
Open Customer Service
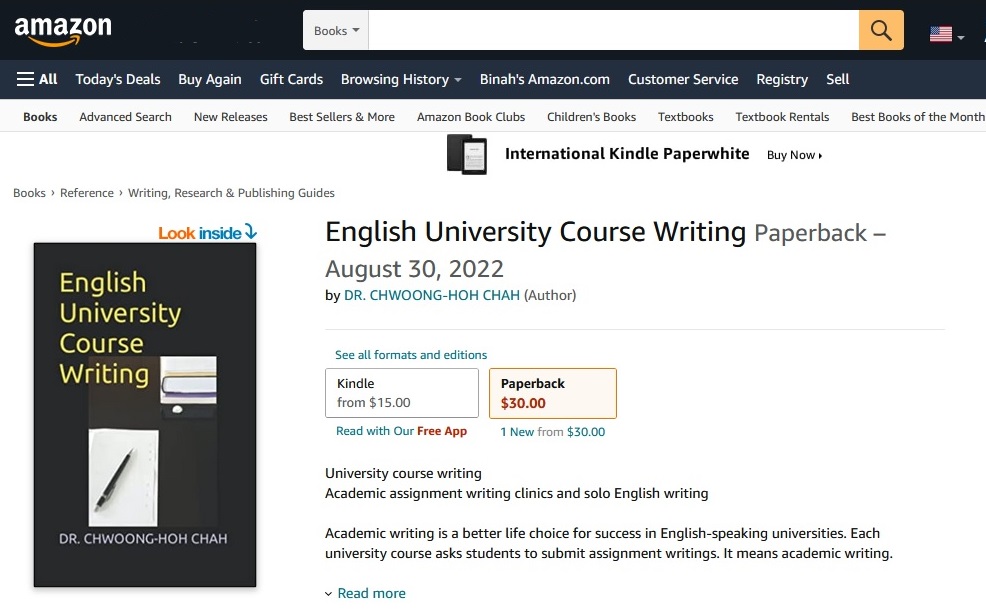pos(683,79)
